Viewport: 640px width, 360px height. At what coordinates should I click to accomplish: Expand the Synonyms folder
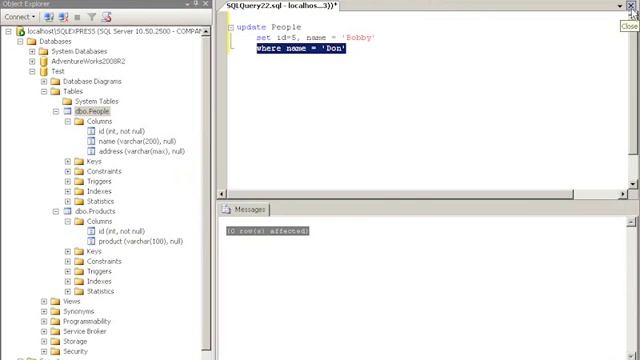coord(44,311)
